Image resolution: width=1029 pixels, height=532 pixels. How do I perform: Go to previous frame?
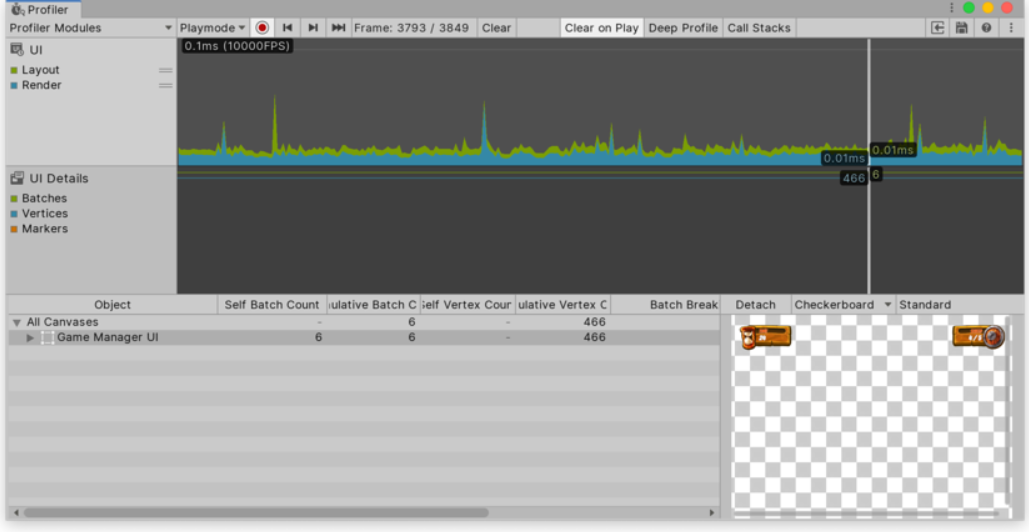click(x=287, y=28)
